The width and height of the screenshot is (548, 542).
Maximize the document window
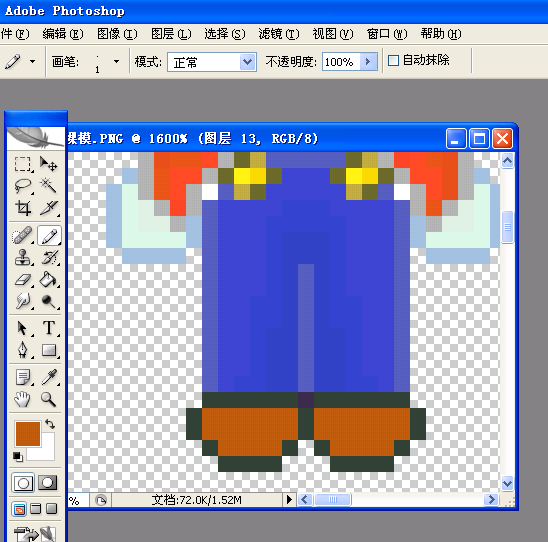click(479, 139)
